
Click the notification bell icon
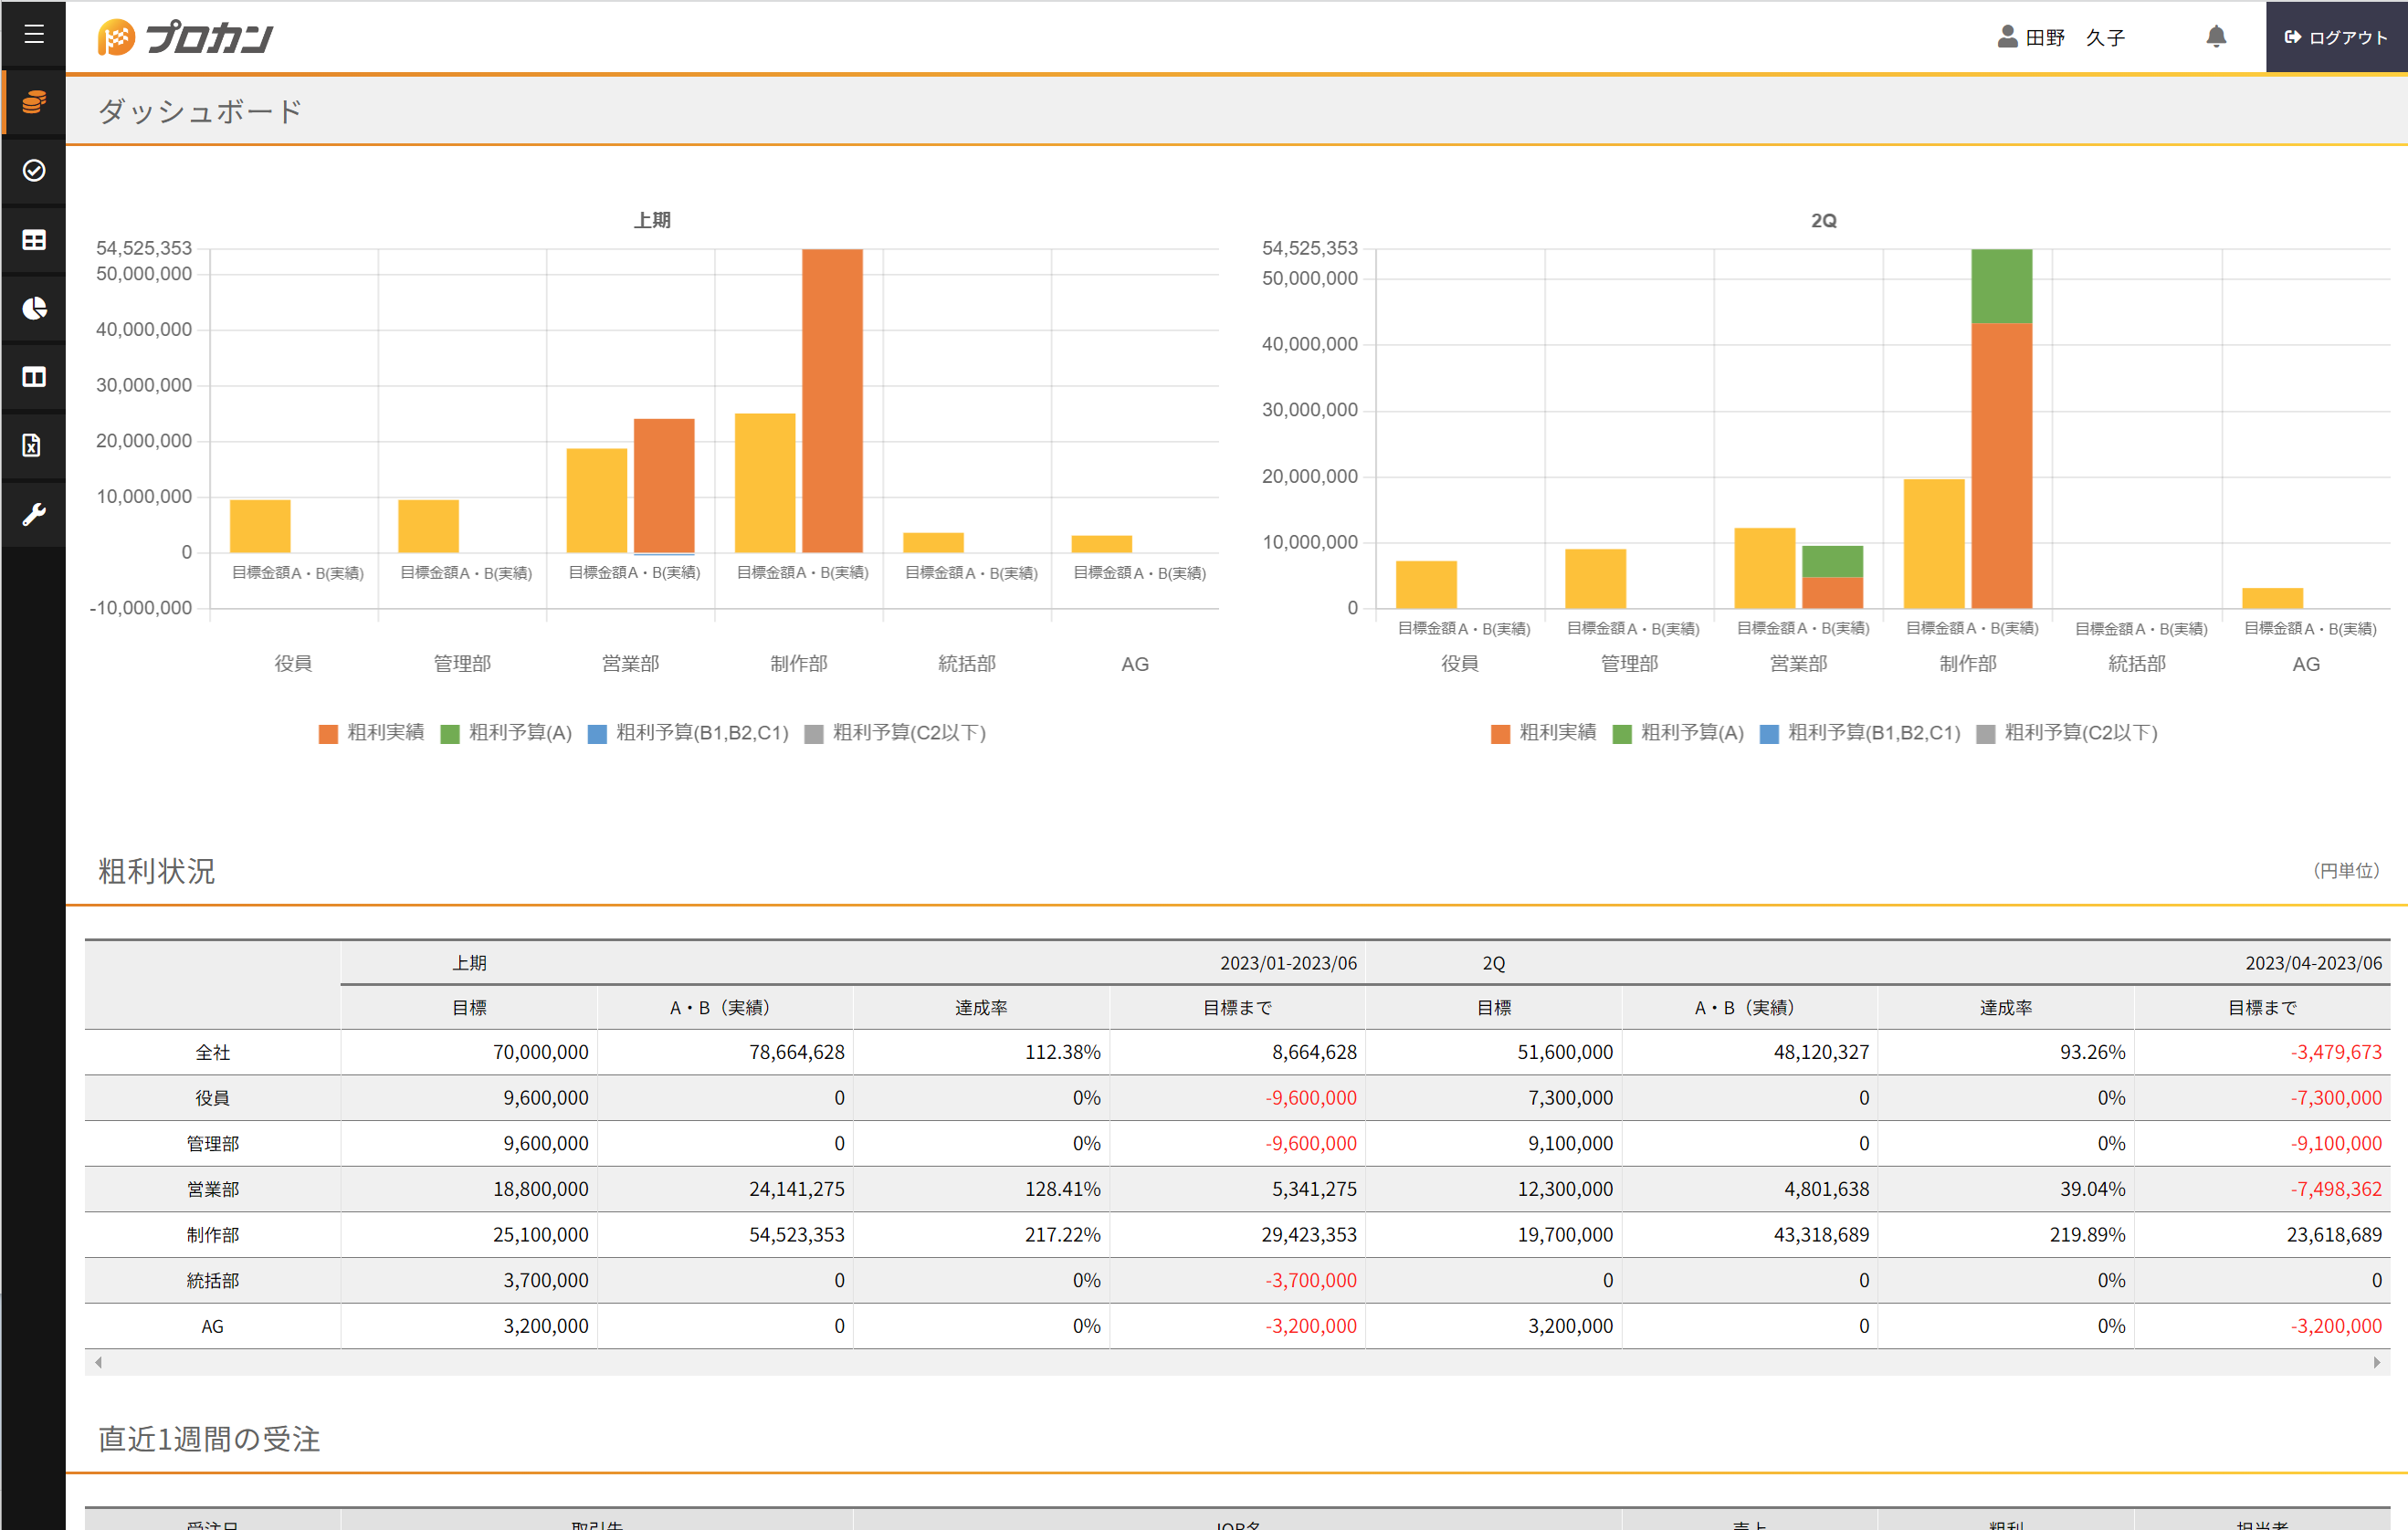coord(2216,37)
